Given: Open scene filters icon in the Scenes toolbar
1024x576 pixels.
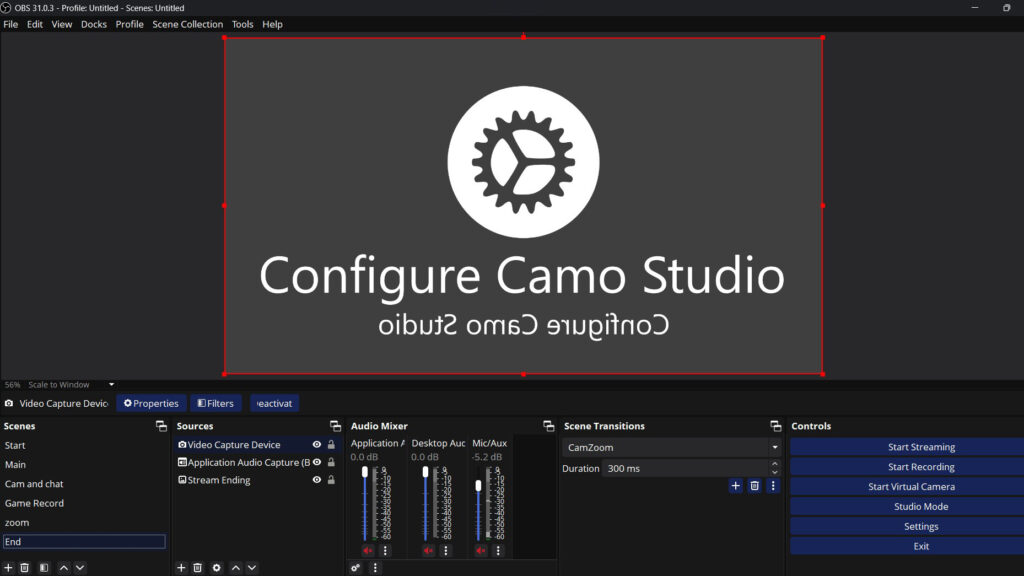Looking at the screenshot, I should [x=44, y=568].
